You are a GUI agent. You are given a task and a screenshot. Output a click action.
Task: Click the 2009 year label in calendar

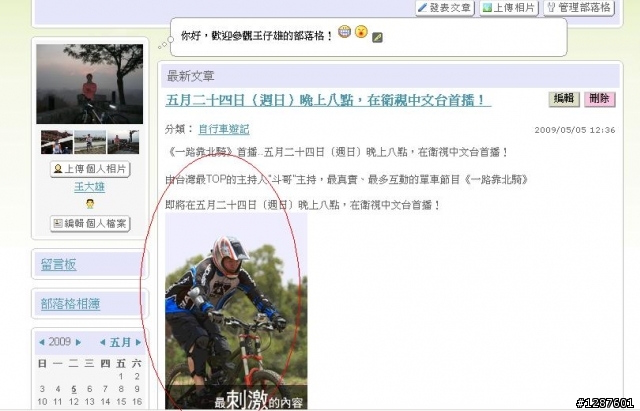[x=60, y=342]
